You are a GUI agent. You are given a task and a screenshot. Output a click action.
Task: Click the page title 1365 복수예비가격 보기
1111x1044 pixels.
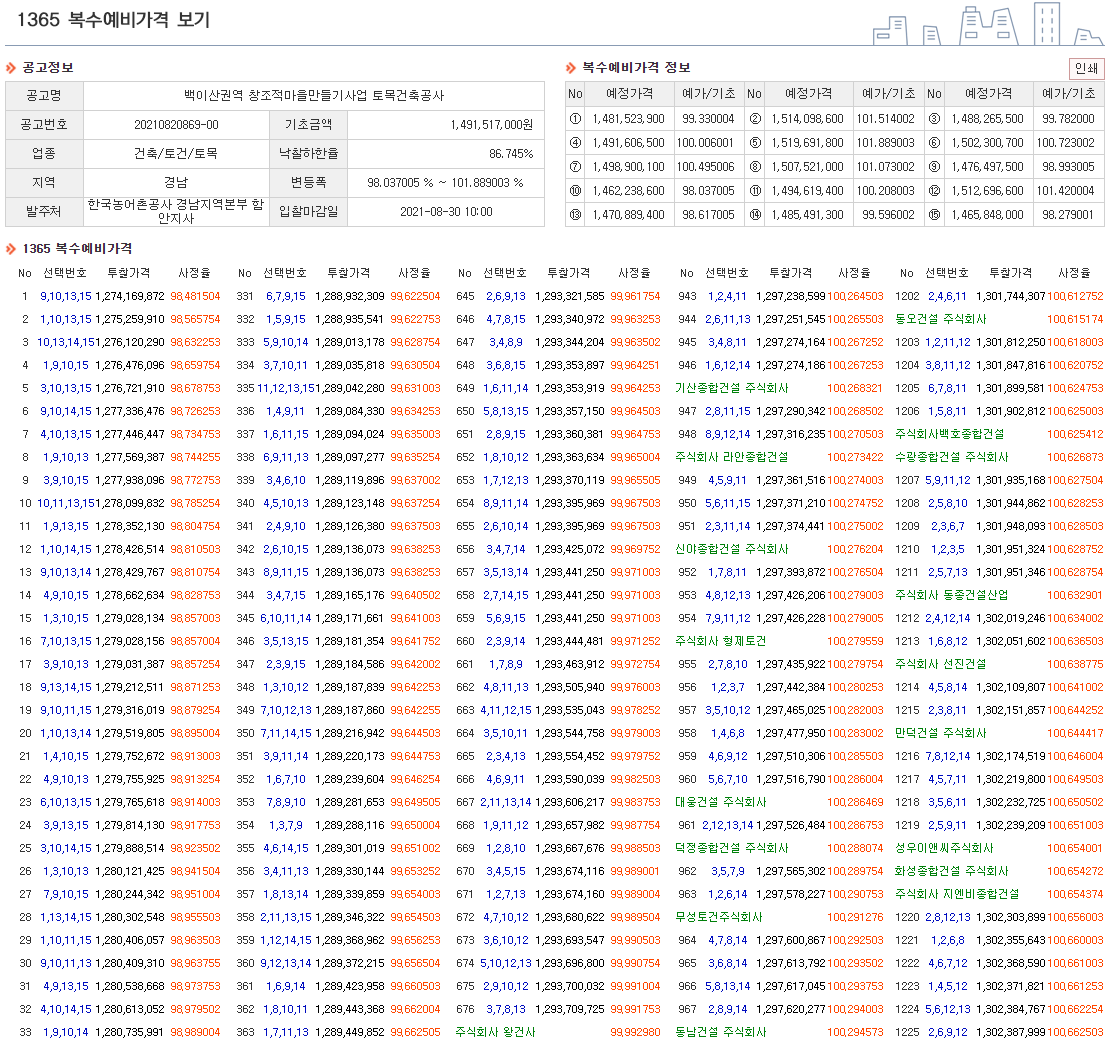click(113, 20)
